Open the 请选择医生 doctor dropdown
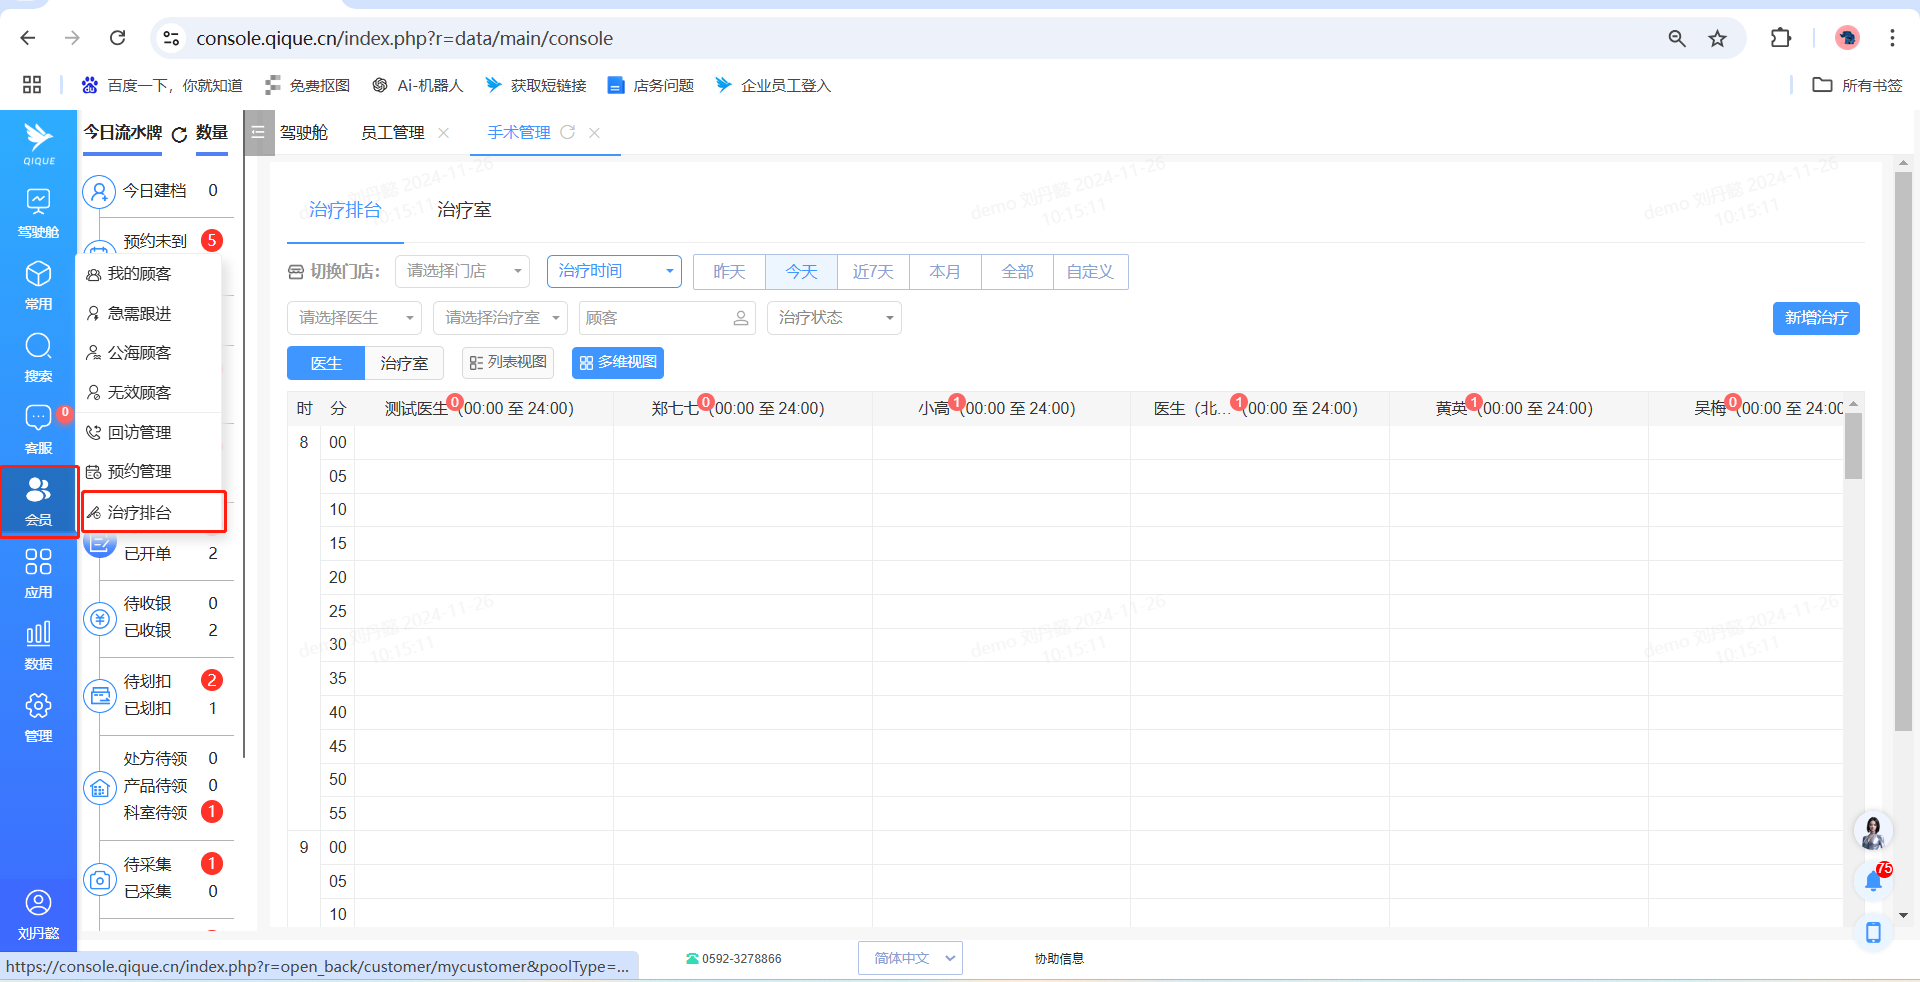1920x982 pixels. (x=354, y=318)
